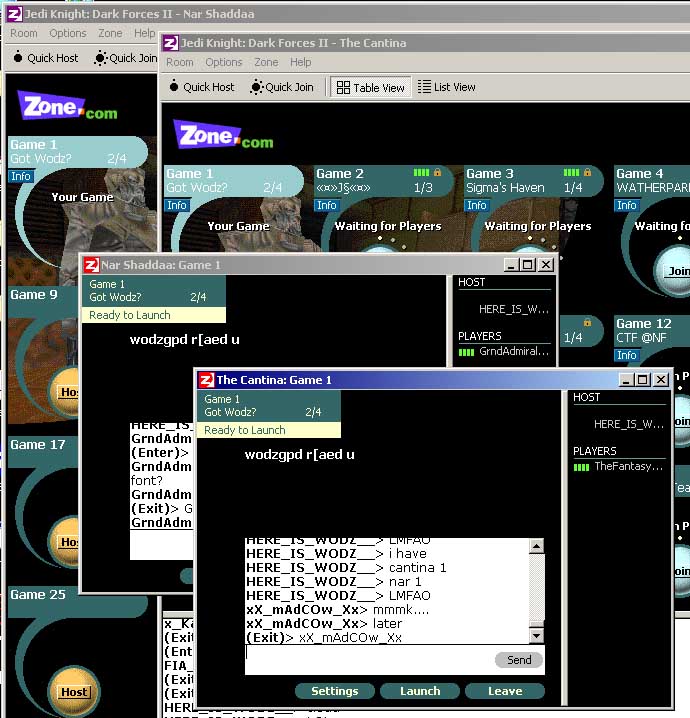Viewport: 690px width, 718px height.
Task: Open Room menu in The Cantina window
Action: pos(179,62)
